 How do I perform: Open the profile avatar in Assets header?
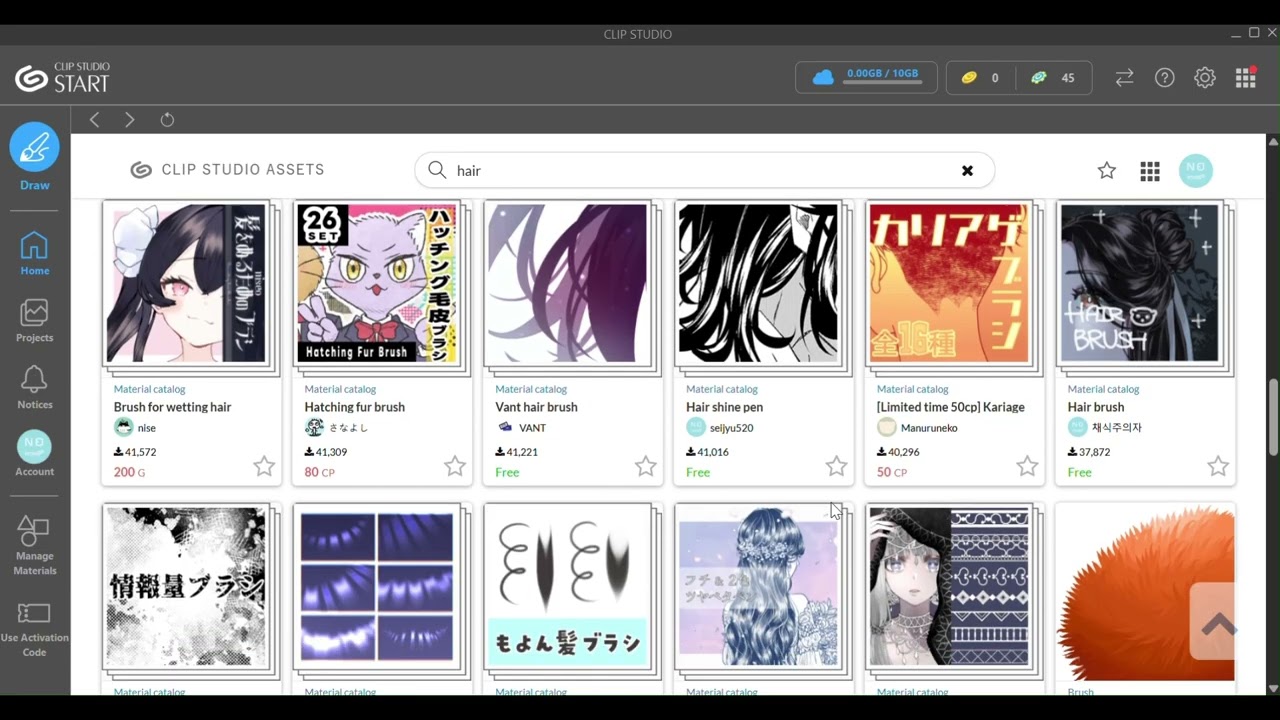coord(1196,171)
